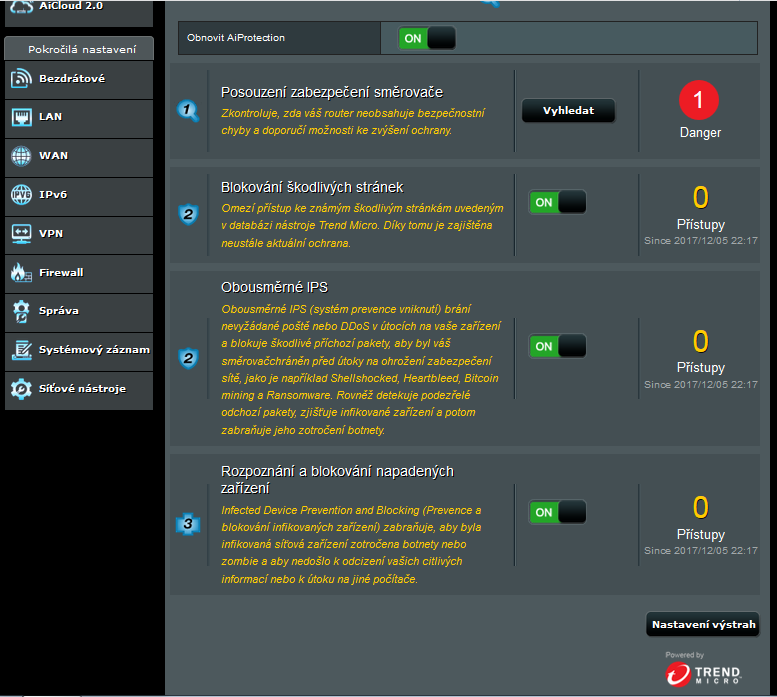Screen dimensions: 777x697
Task: Open the Firewall menu entry
Action: point(79,272)
